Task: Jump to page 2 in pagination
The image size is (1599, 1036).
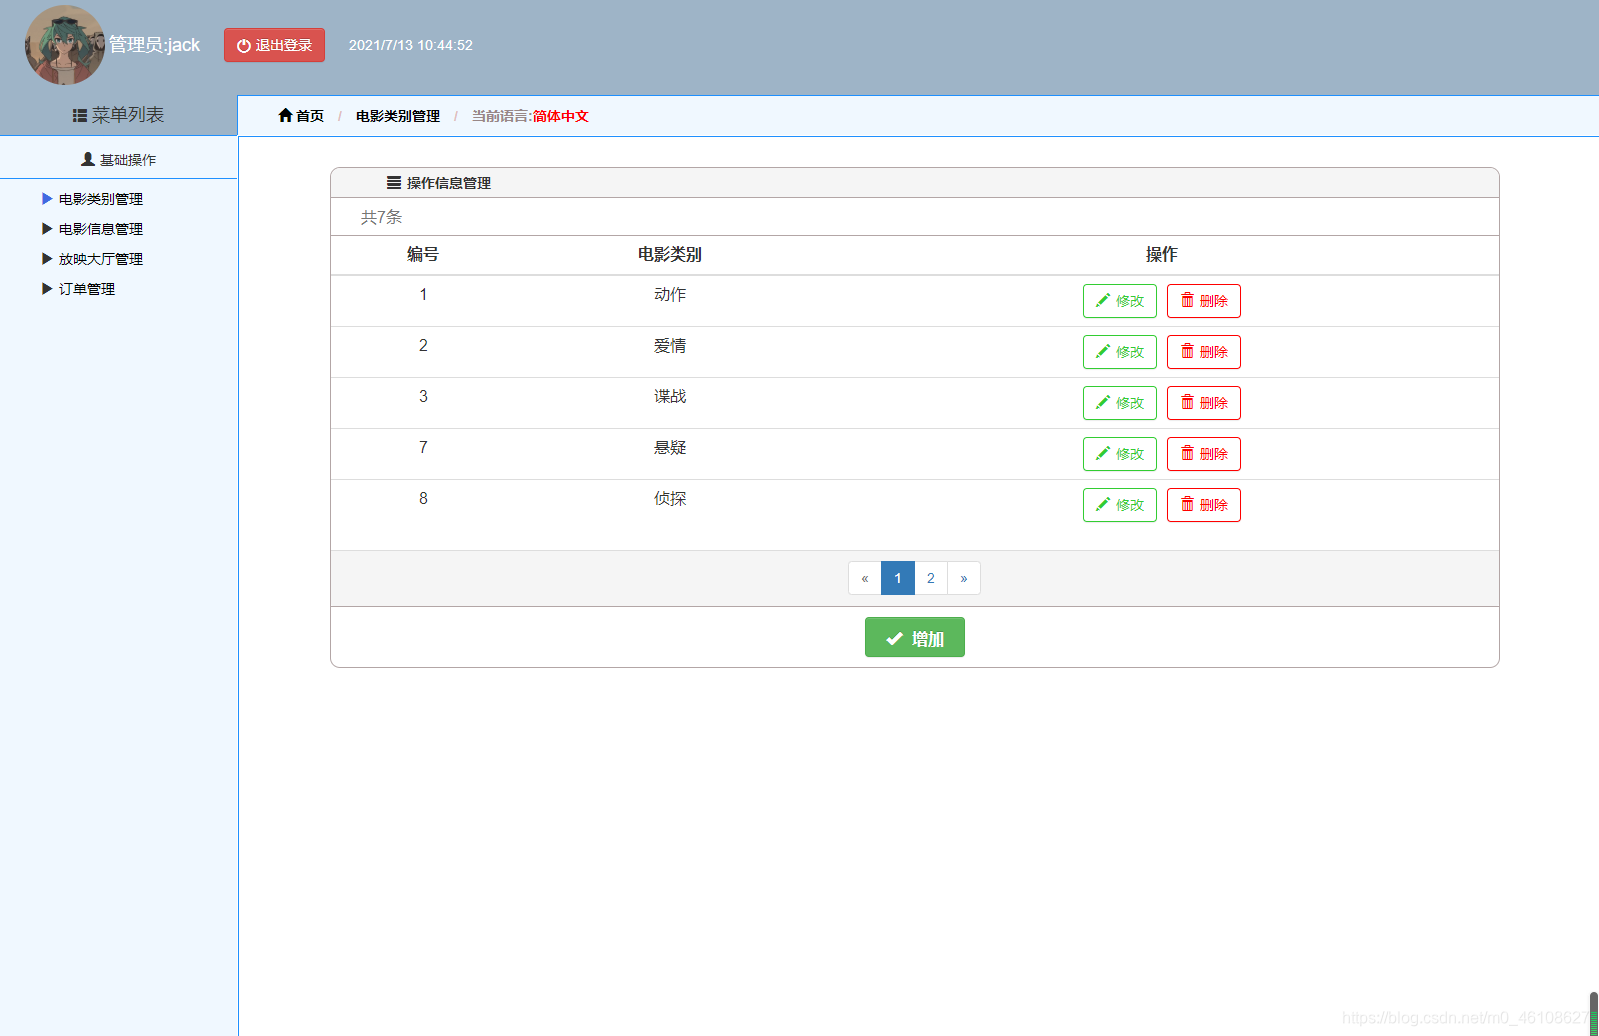Action: click(931, 578)
